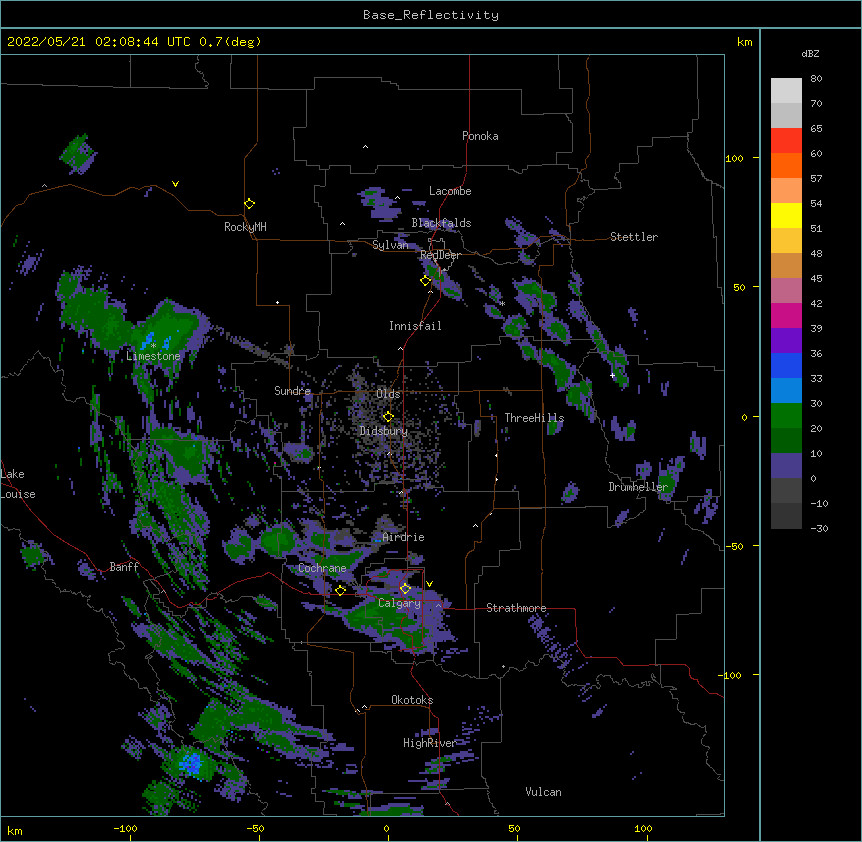
Task: Click the HighRiver town label
Action: 429,743
